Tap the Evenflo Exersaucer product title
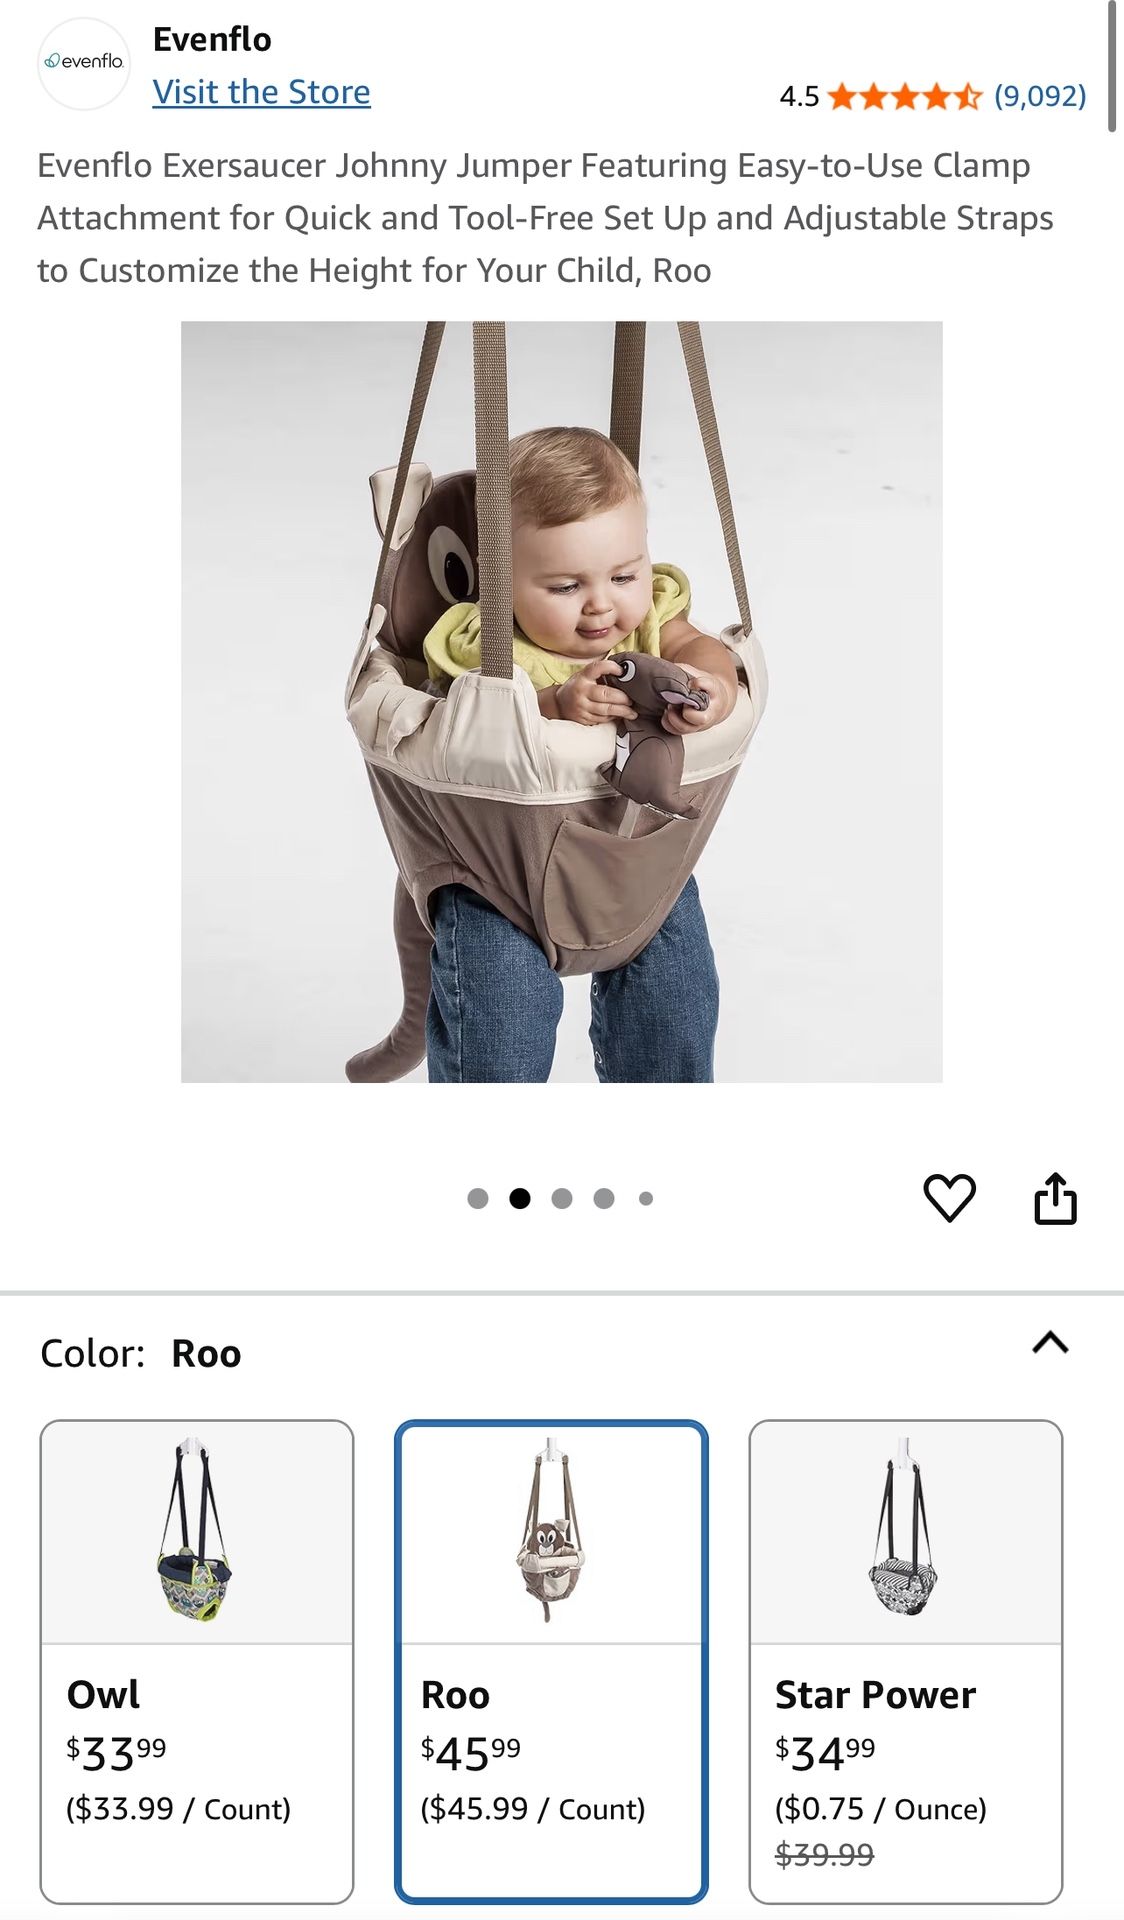Image resolution: width=1124 pixels, height=1920 pixels. 545,218
